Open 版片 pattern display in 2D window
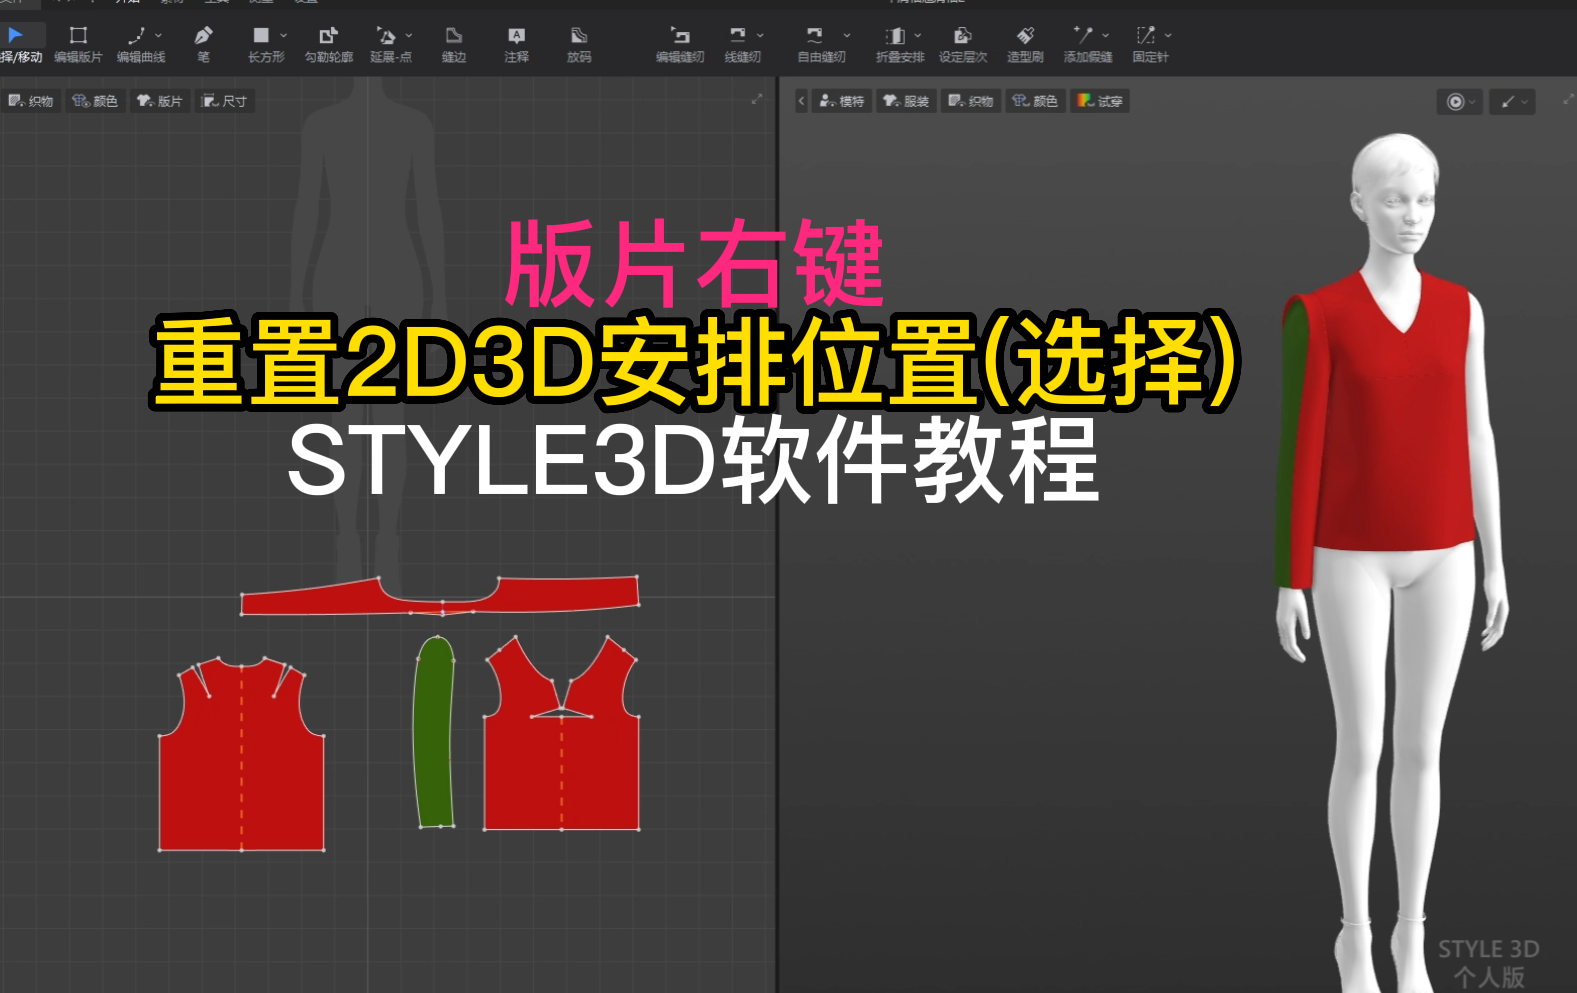The height and width of the screenshot is (993, 1577). pos(160,101)
